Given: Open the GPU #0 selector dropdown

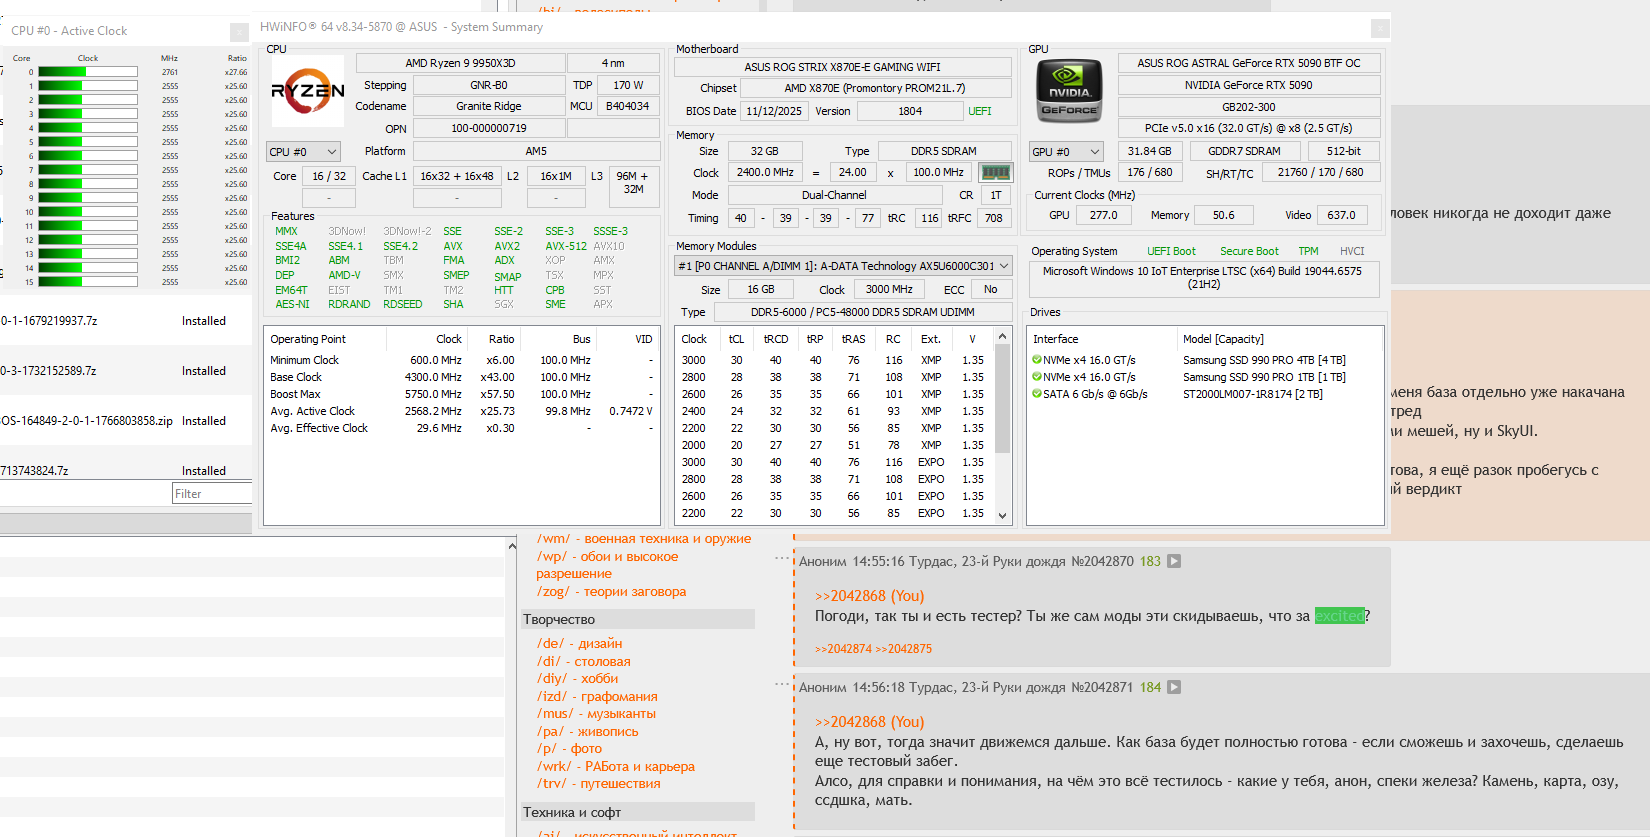Looking at the screenshot, I should pos(1066,152).
